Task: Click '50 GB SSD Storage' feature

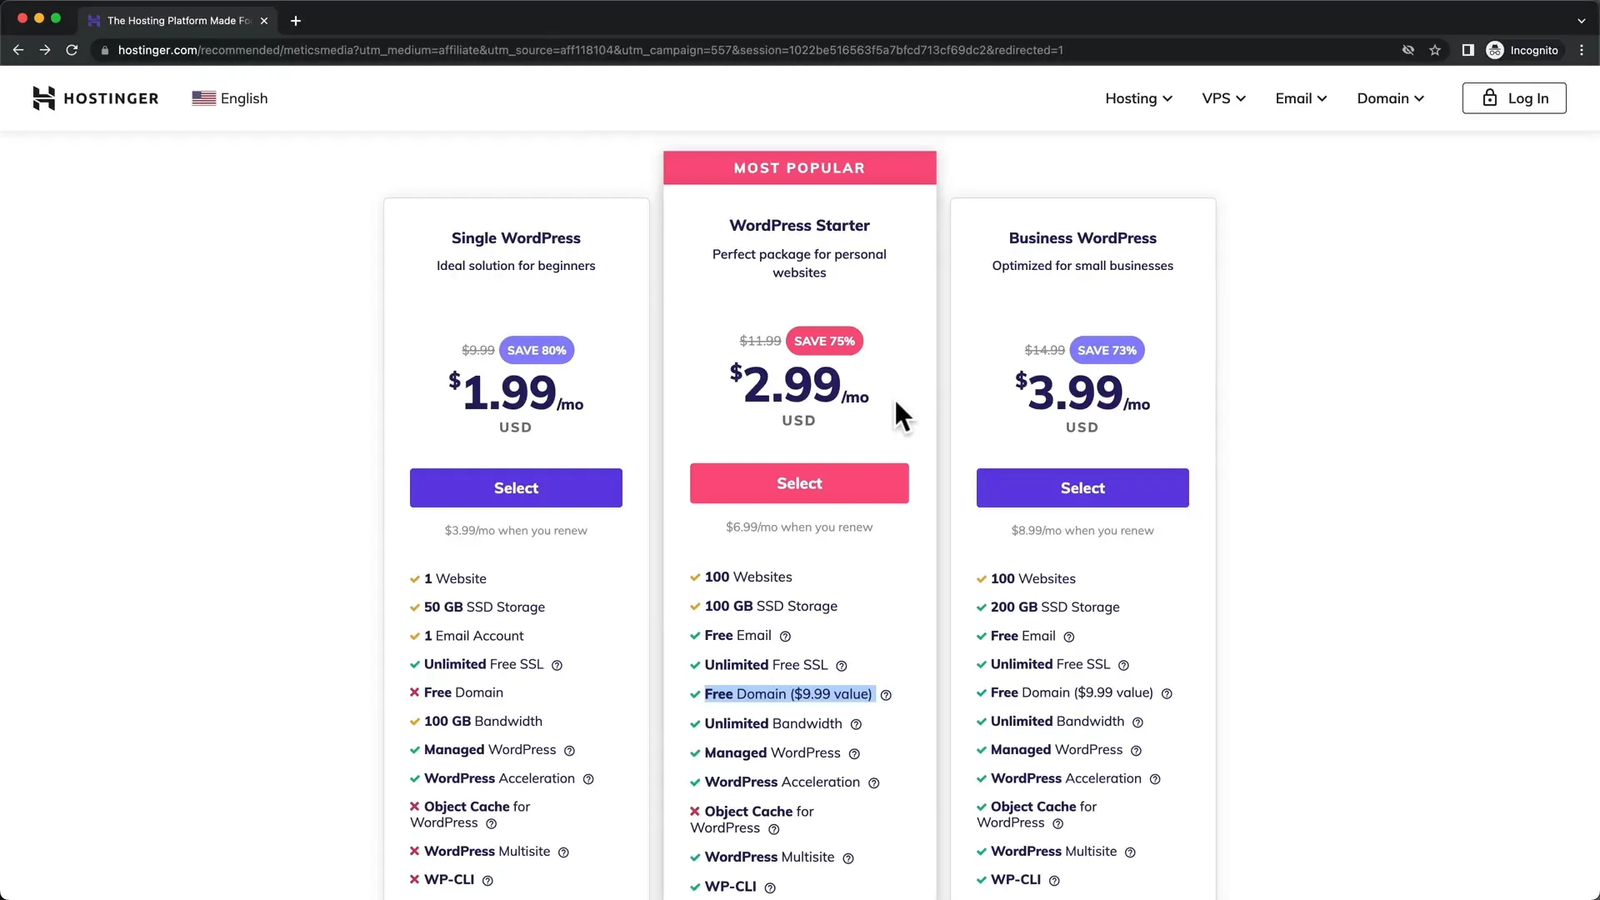Action: tap(484, 607)
